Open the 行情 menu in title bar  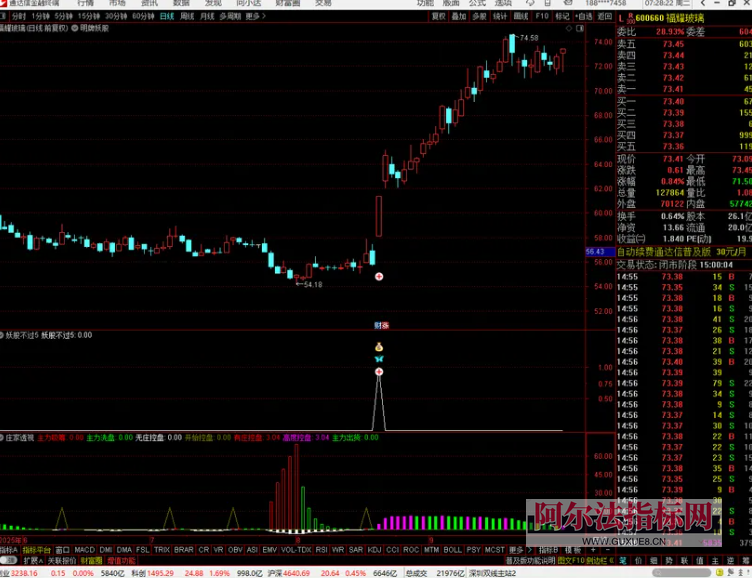tap(86, 4)
